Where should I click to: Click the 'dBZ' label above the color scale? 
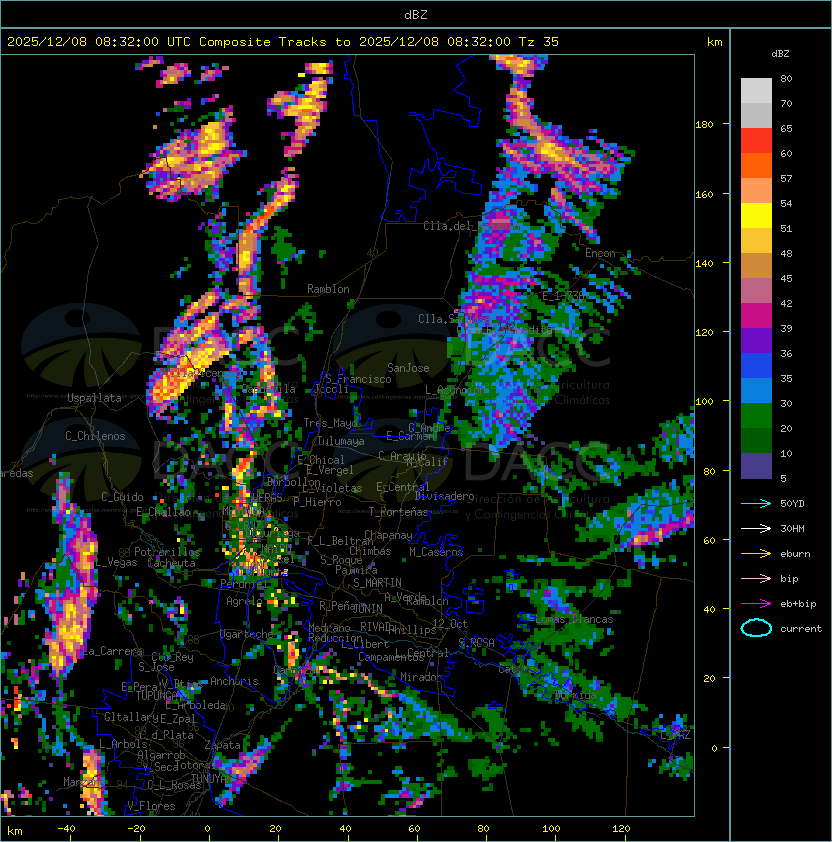point(780,54)
